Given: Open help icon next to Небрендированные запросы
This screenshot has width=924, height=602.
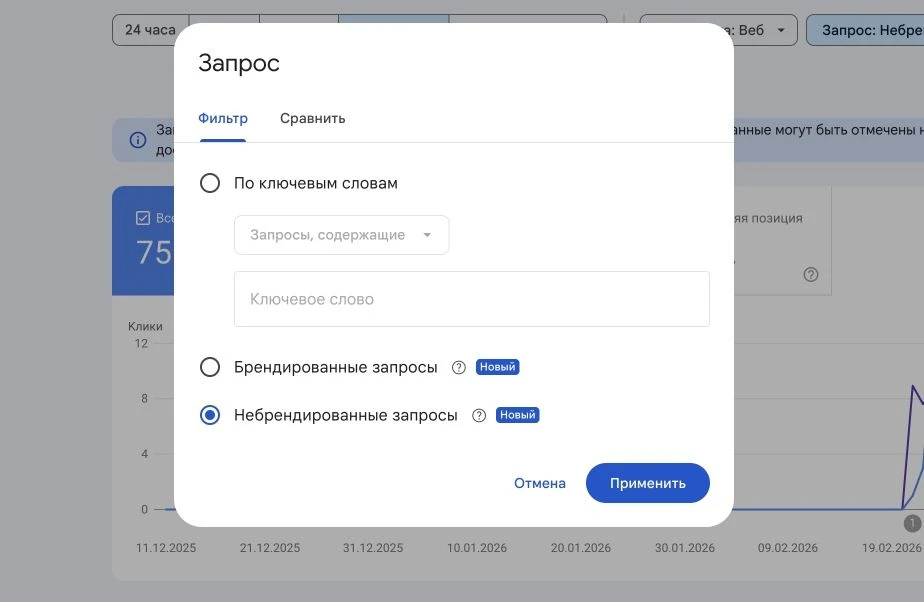Looking at the screenshot, I should coord(479,416).
